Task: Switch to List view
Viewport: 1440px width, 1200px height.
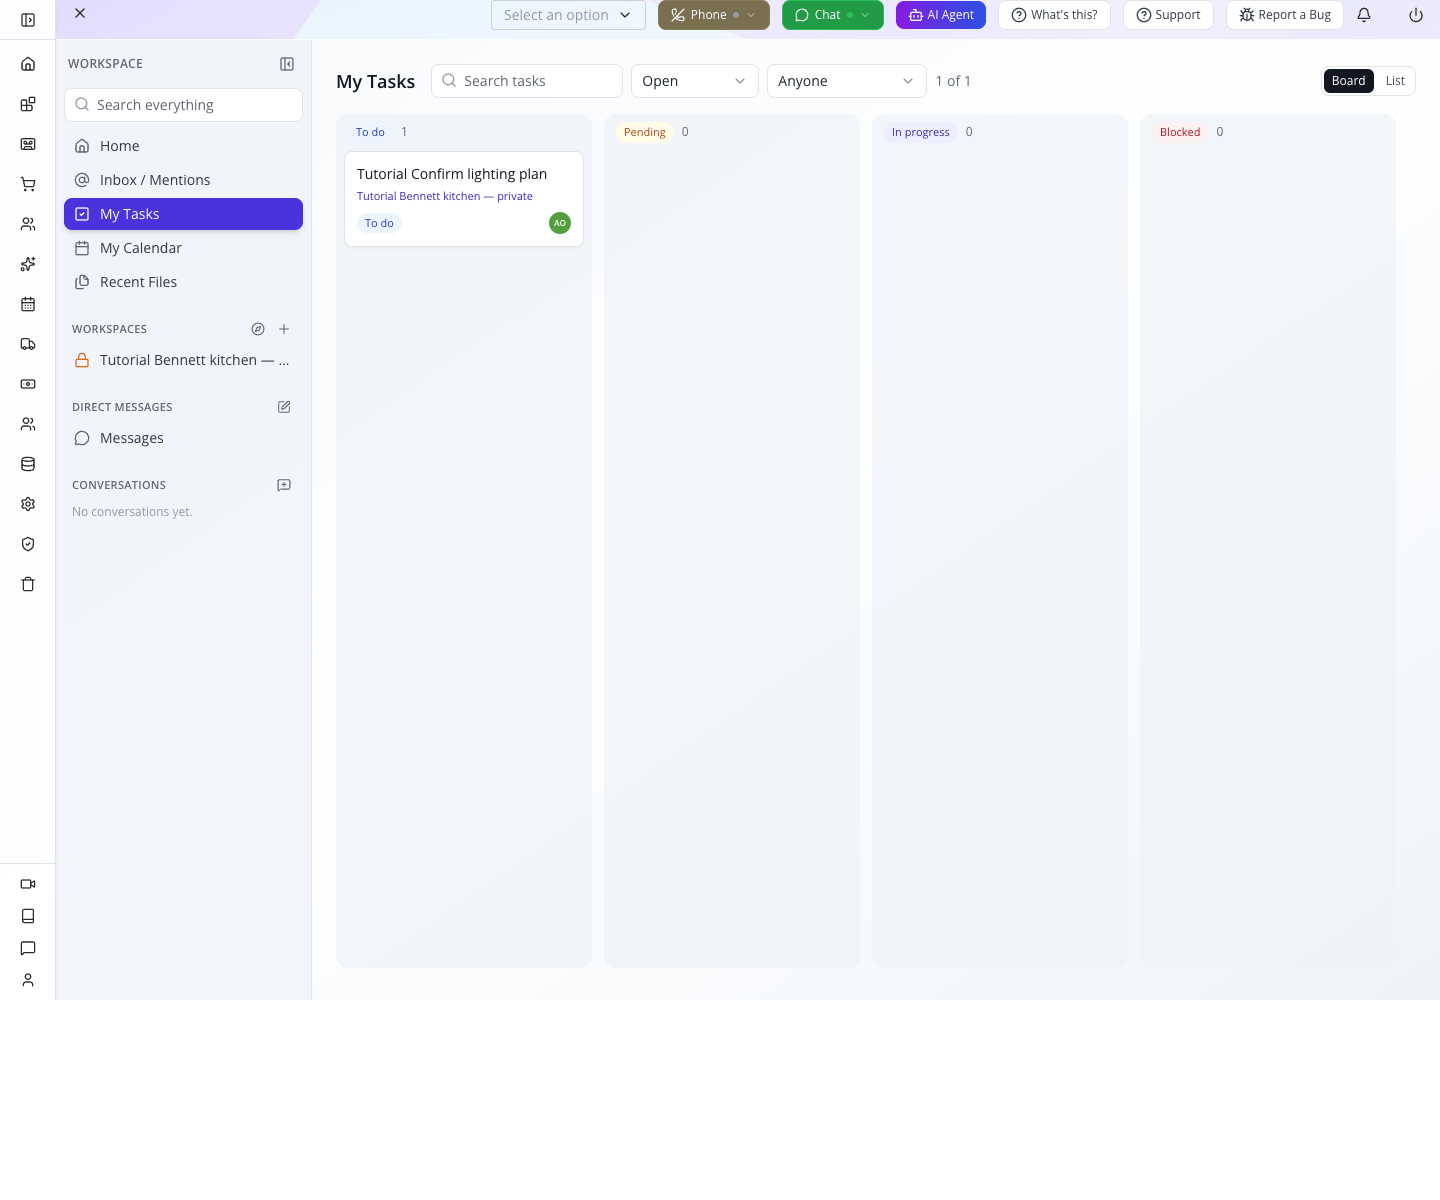Action: (x=1395, y=81)
